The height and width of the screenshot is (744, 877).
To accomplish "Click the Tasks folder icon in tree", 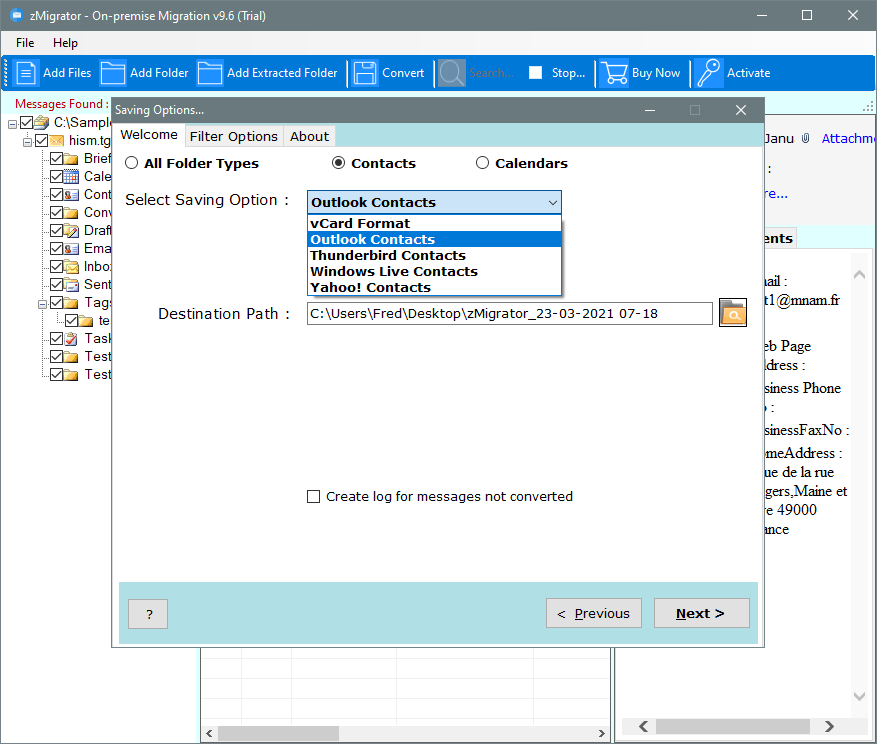I will click(71, 338).
